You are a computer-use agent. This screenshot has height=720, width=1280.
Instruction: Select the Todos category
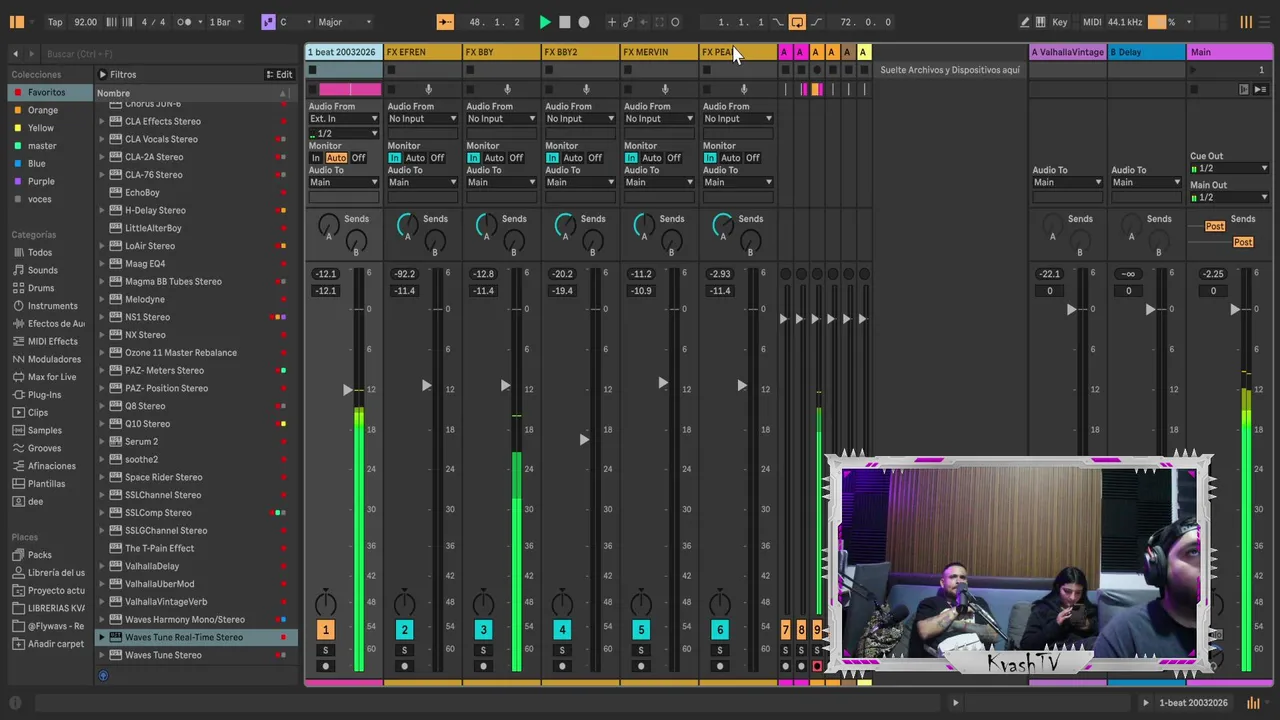[40, 253]
